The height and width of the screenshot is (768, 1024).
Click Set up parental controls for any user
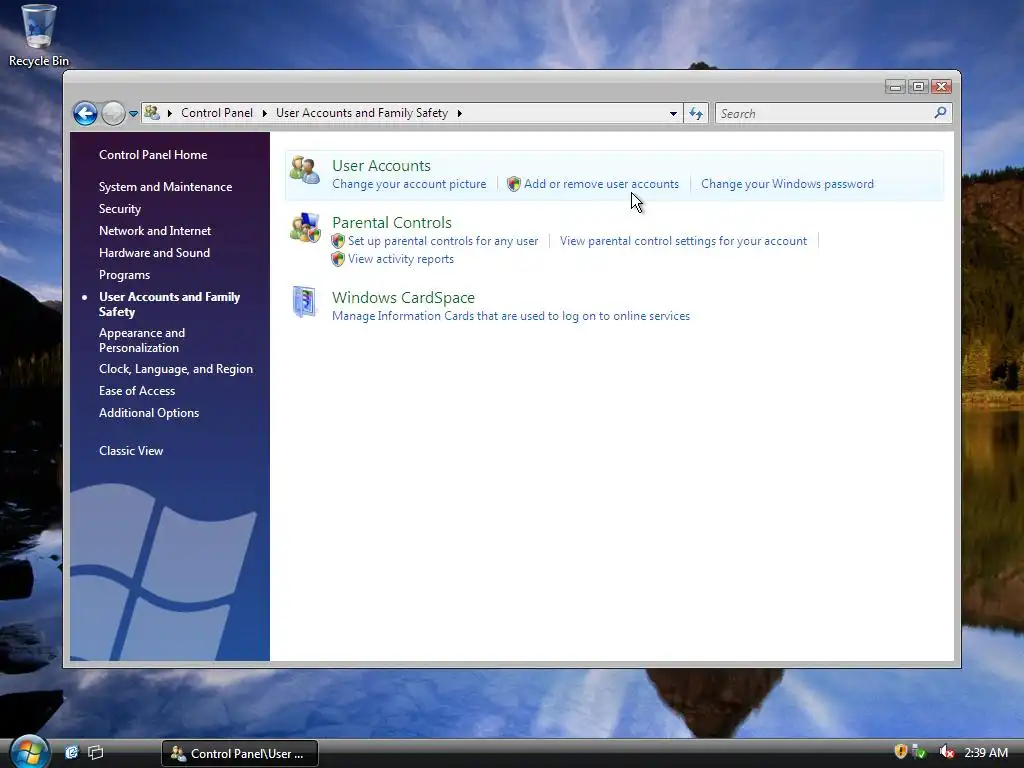click(x=443, y=241)
